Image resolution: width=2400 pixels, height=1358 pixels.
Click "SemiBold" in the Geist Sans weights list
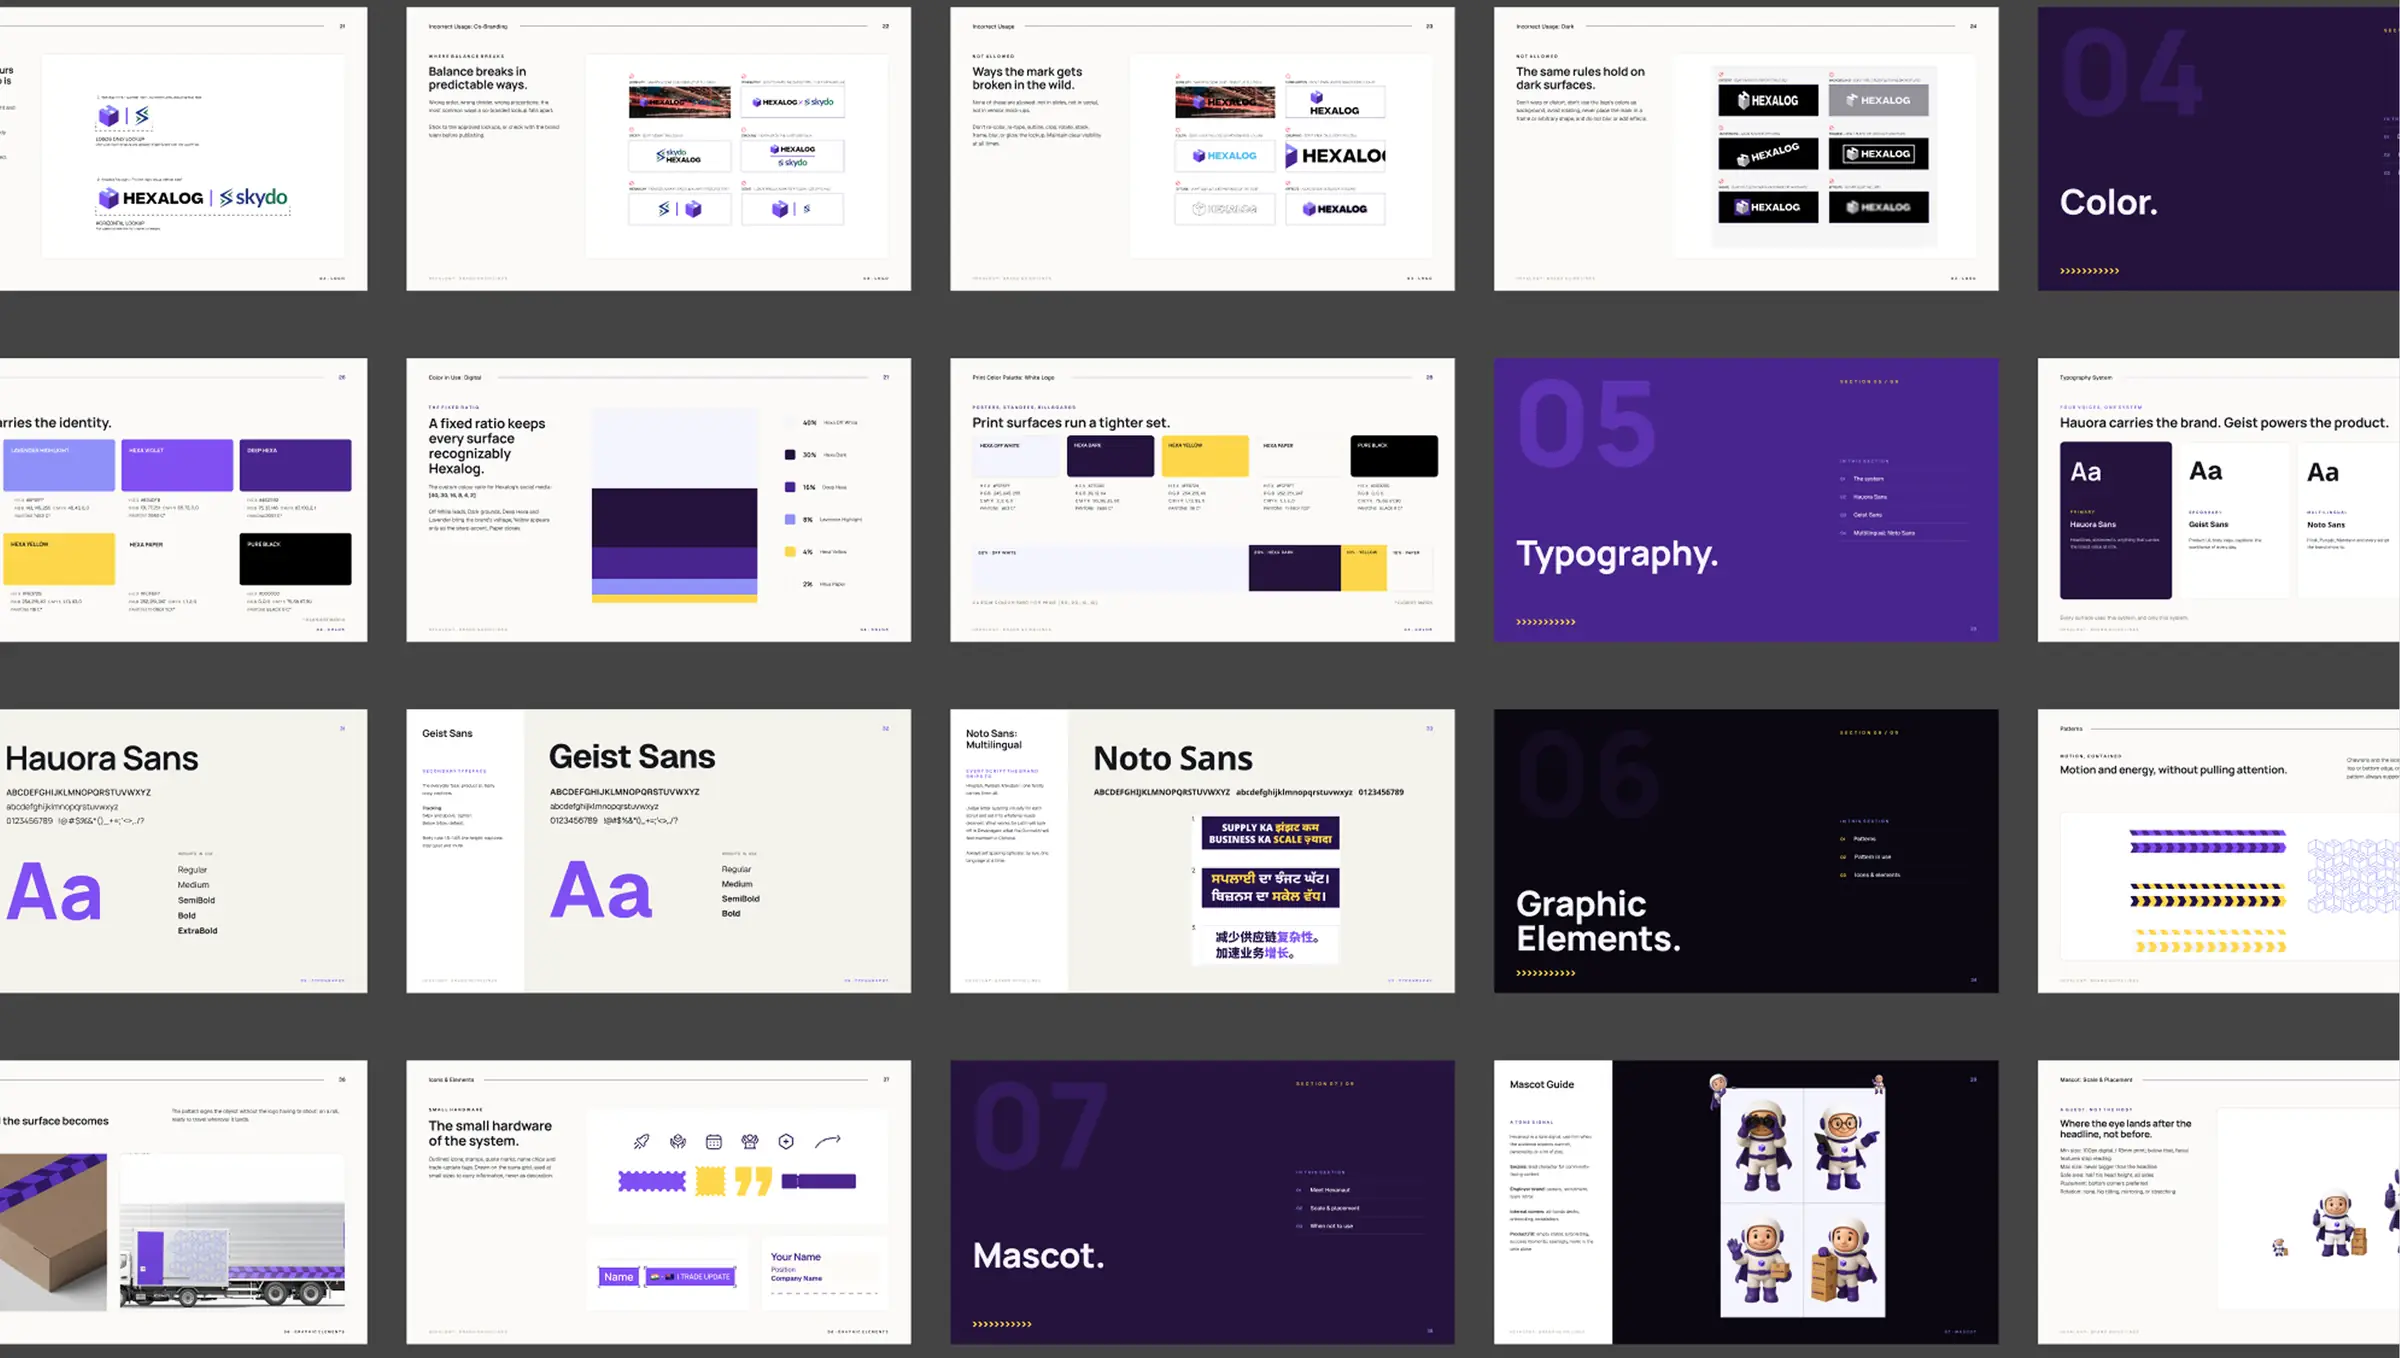pos(740,899)
